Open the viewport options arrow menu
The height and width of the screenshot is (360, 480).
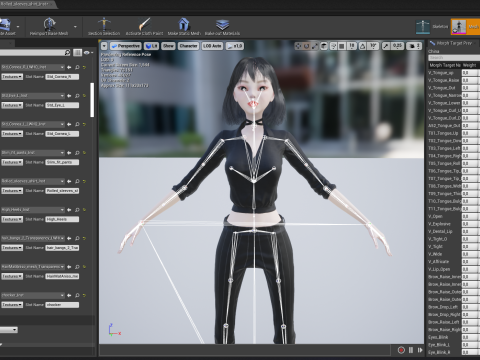(x=104, y=46)
